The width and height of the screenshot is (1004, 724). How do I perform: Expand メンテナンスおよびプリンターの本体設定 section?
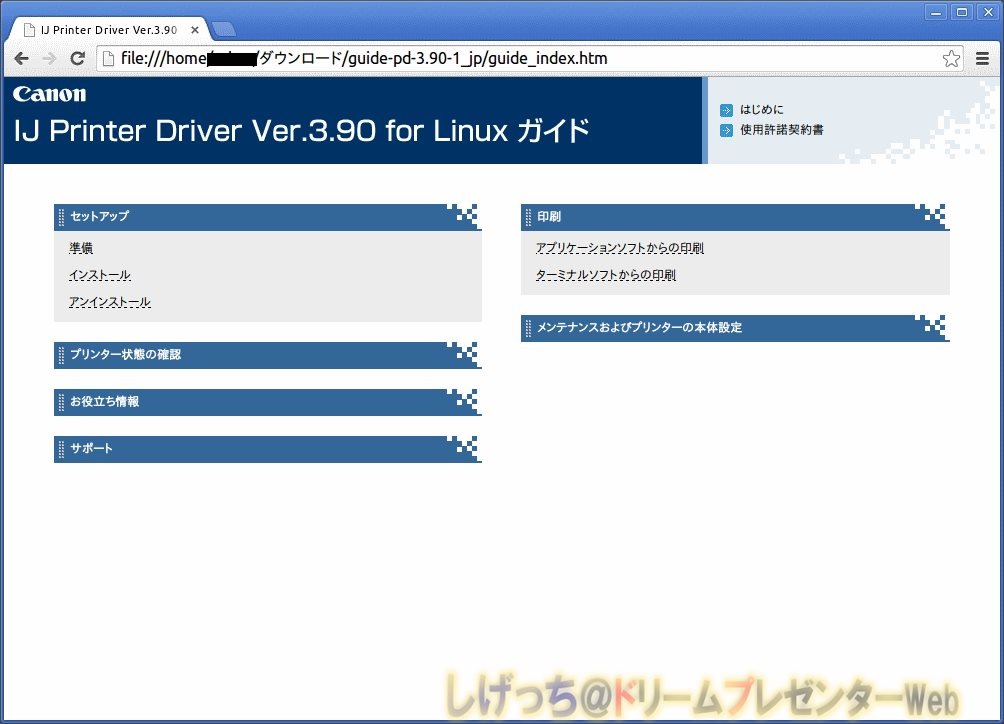(x=735, y=328)
